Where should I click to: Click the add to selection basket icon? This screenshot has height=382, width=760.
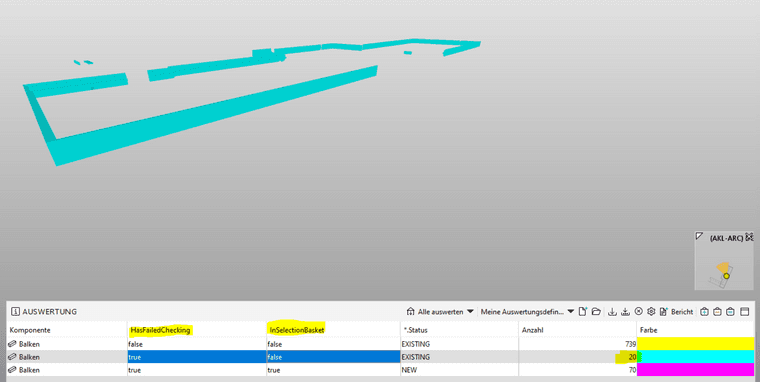coord(705,312)
